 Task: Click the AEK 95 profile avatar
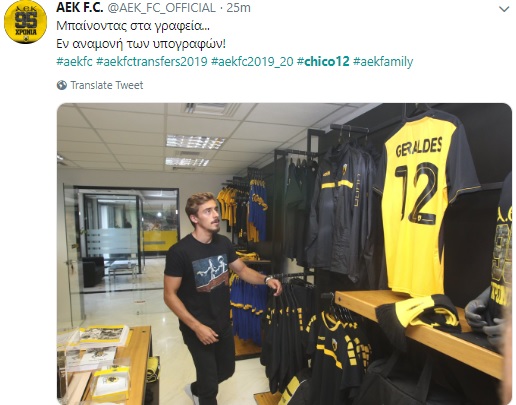coord(25,22)
